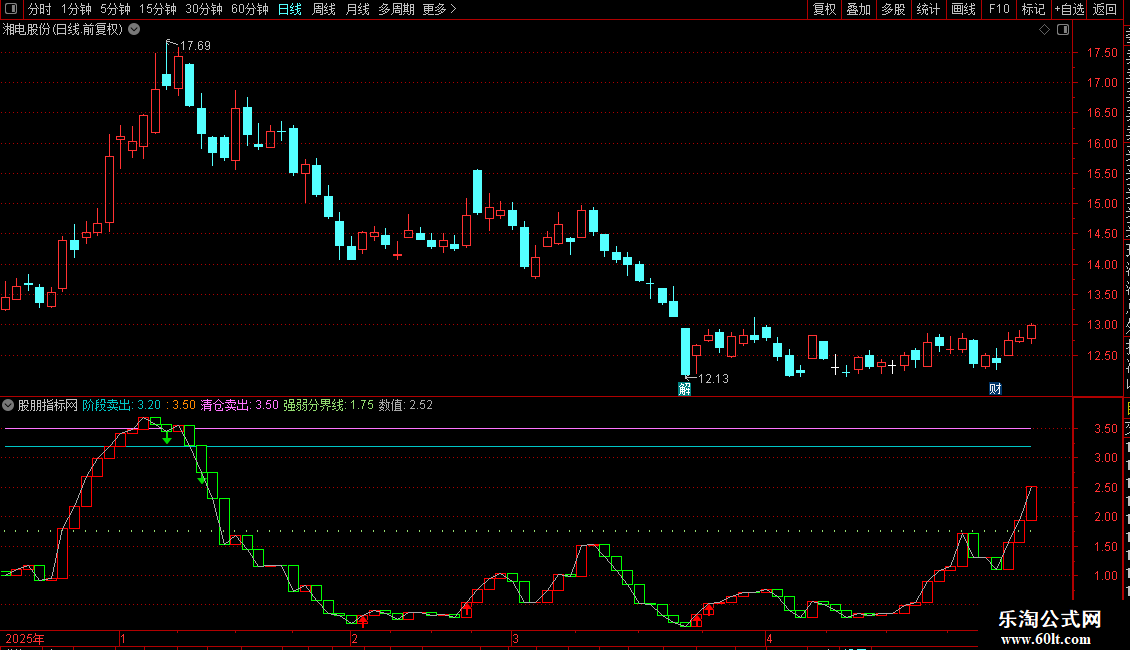Click the 财 marker below the chart
Image resolution: width=1130 pixels, height=650 pixels.
coord(995,389)
